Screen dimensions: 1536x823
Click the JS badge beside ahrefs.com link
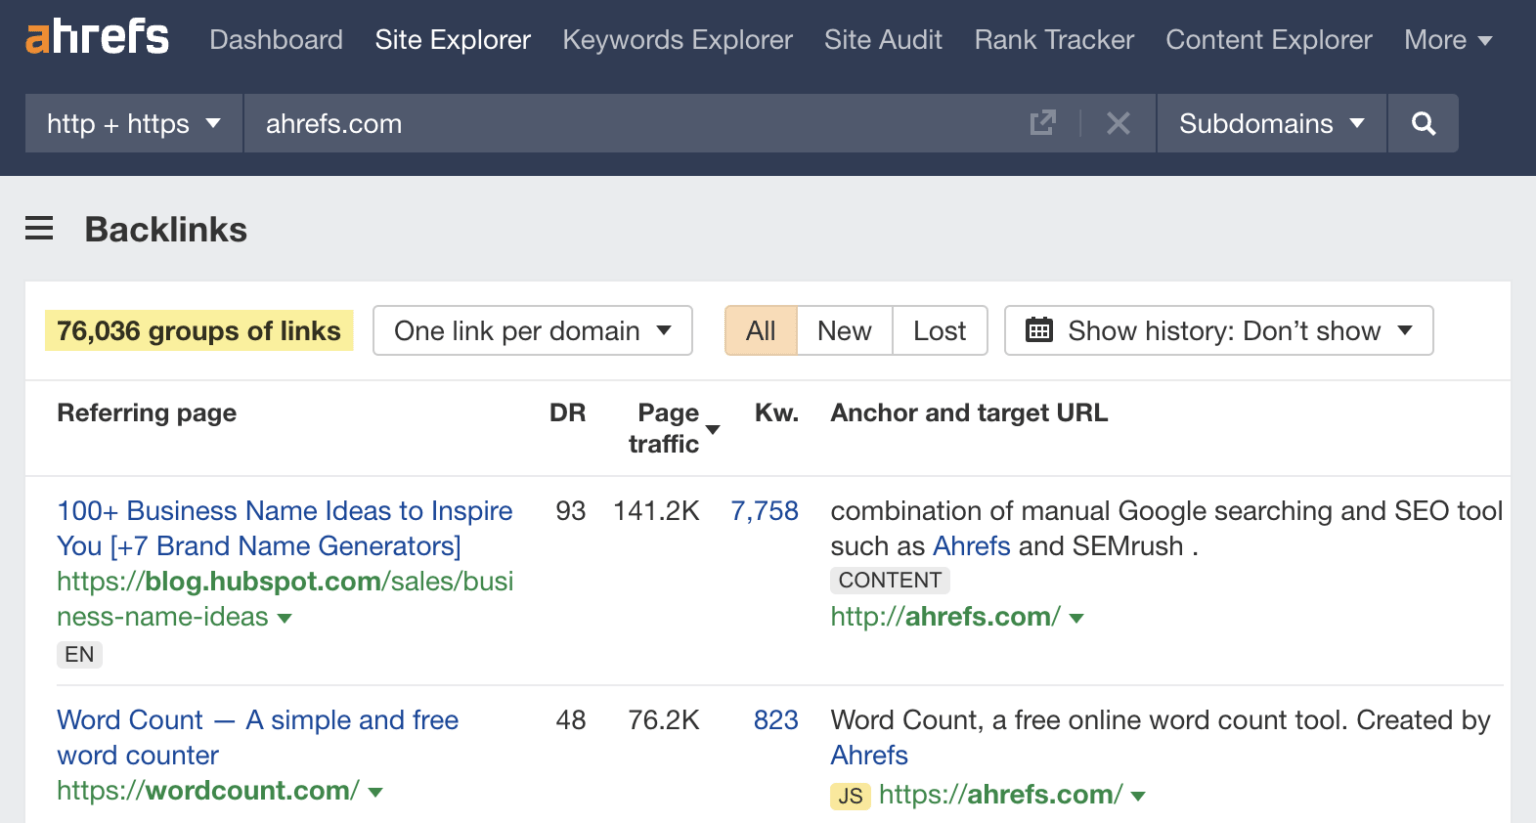click(x=851, y=794)
